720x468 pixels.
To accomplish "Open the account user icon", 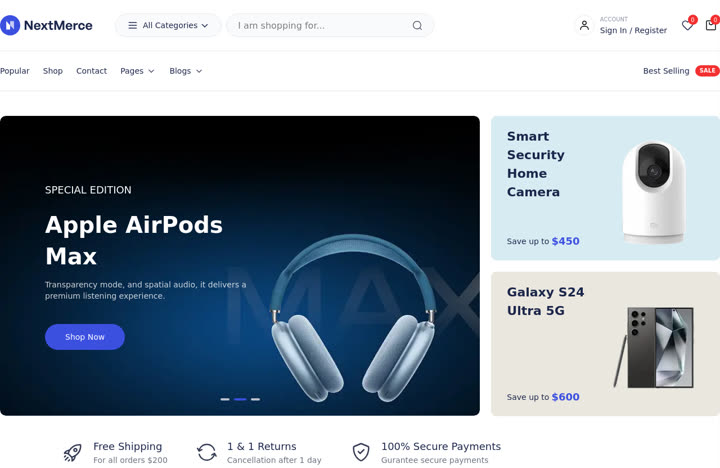I will (x=584, y=25).
